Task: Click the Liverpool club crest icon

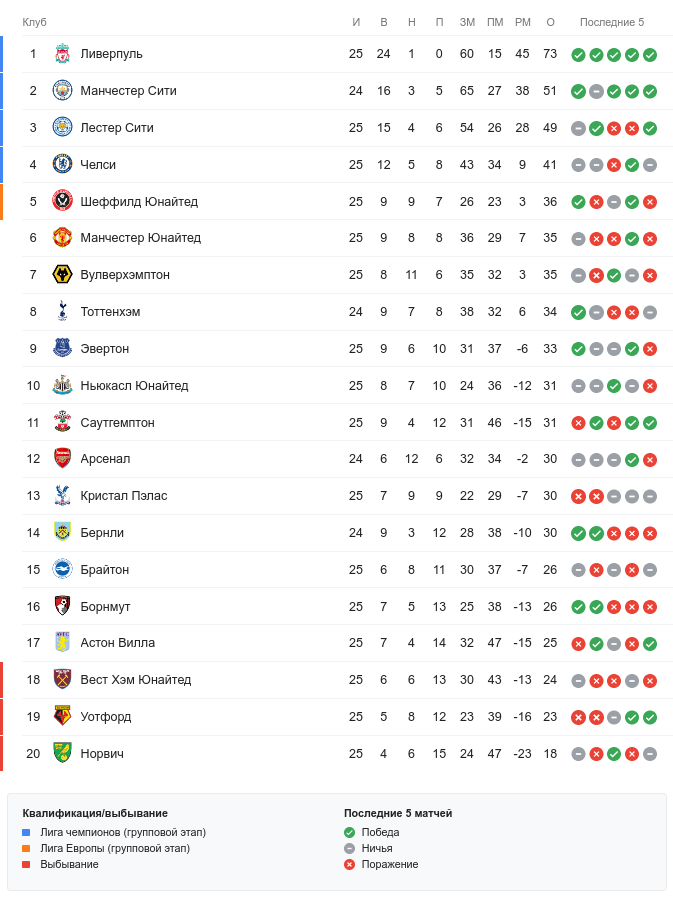Action: coord(62,54)
